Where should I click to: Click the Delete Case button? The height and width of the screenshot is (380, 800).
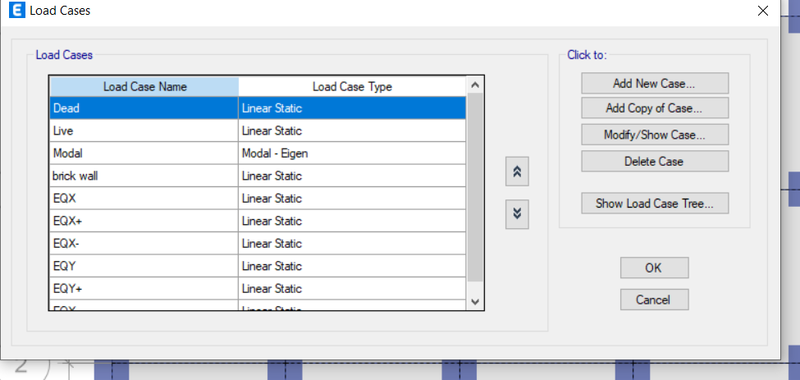pos(655,161)
